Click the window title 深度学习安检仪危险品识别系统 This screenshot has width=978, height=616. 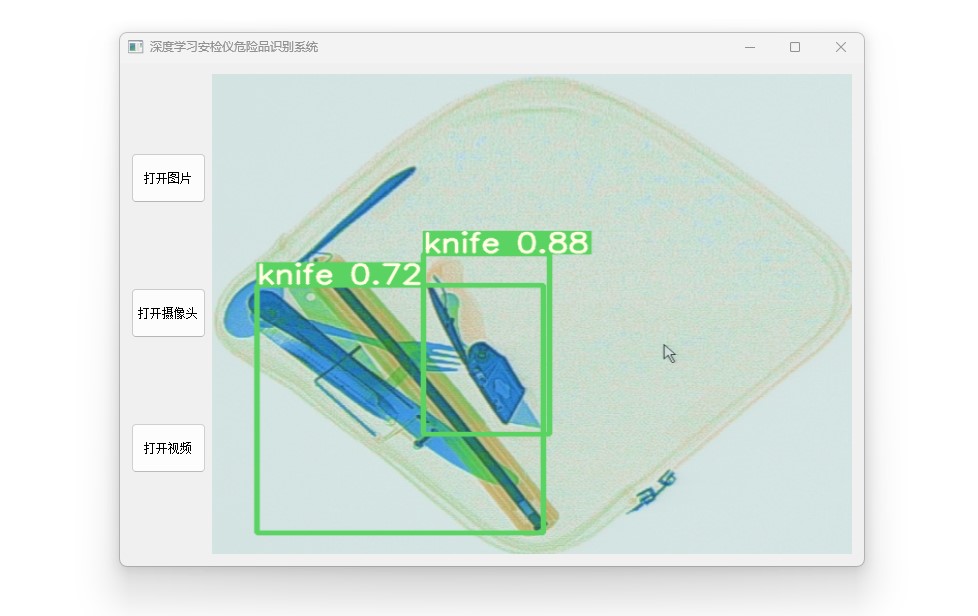coord(234,47)
